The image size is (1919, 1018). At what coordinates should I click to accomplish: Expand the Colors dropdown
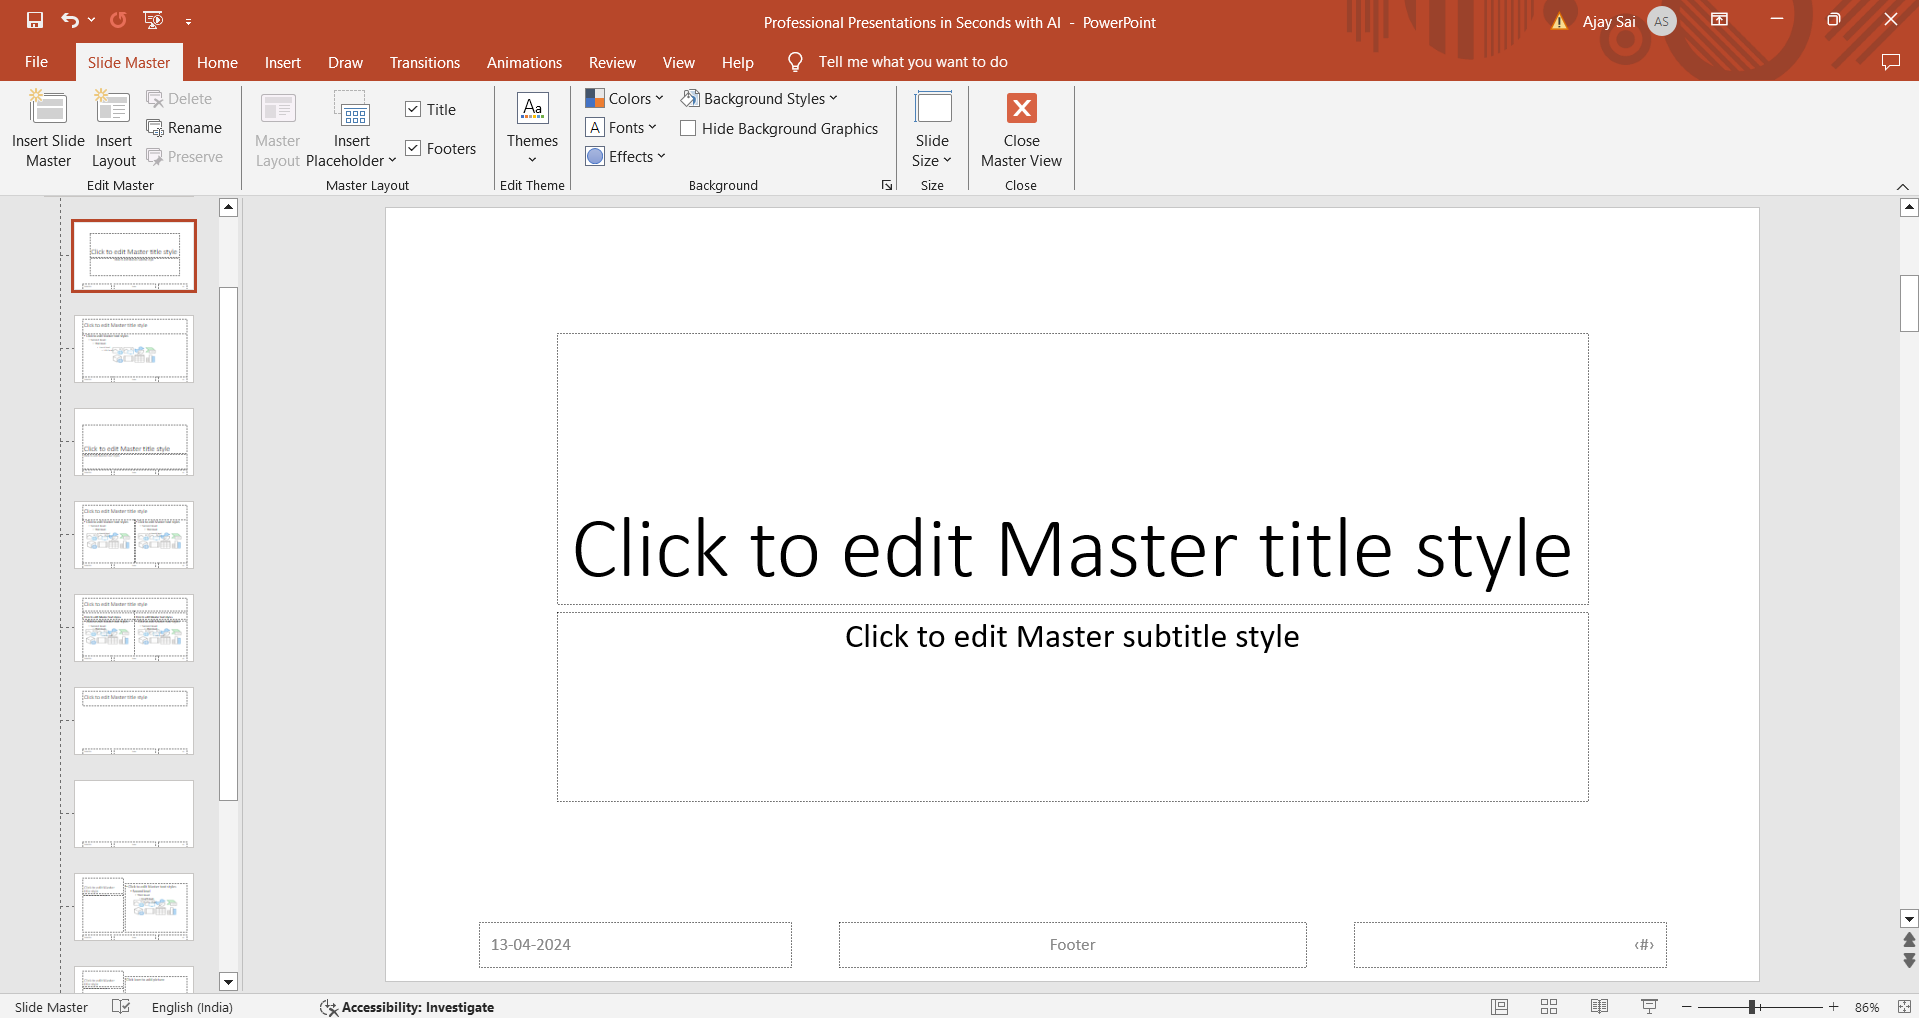(x=625, y=98)
